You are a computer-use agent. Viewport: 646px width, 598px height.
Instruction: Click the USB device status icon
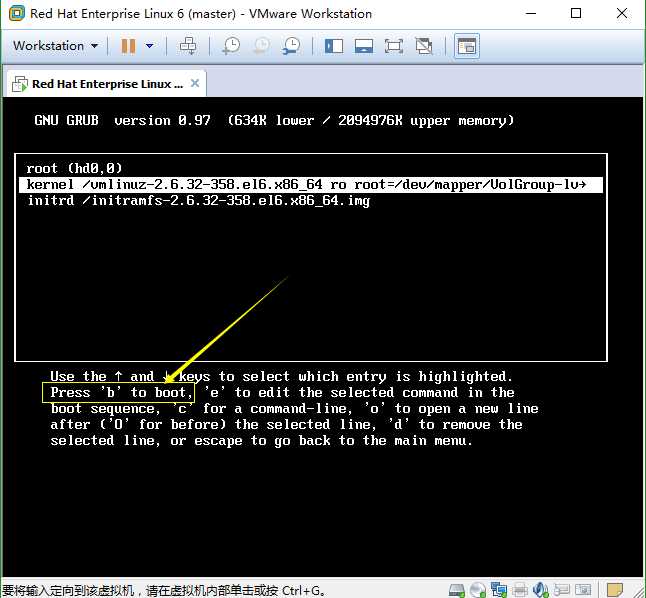click(x=562, y=590)
